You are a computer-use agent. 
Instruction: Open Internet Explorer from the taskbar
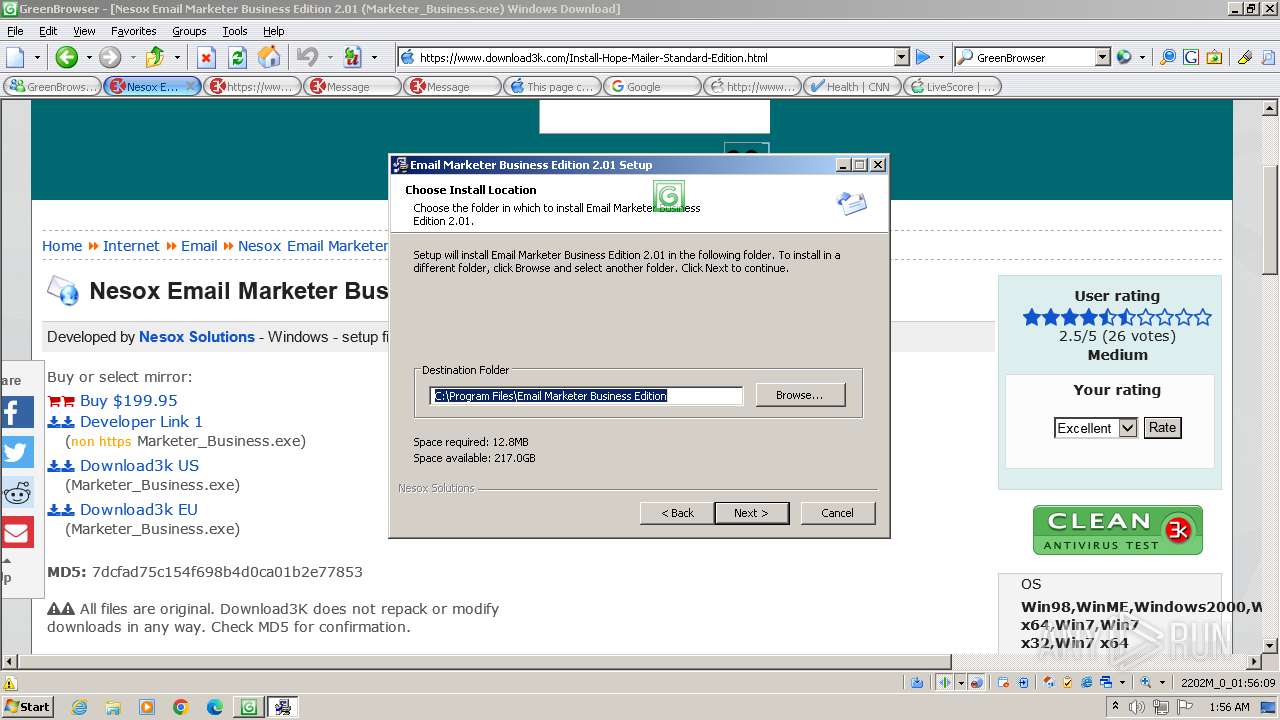coord(79,707)
